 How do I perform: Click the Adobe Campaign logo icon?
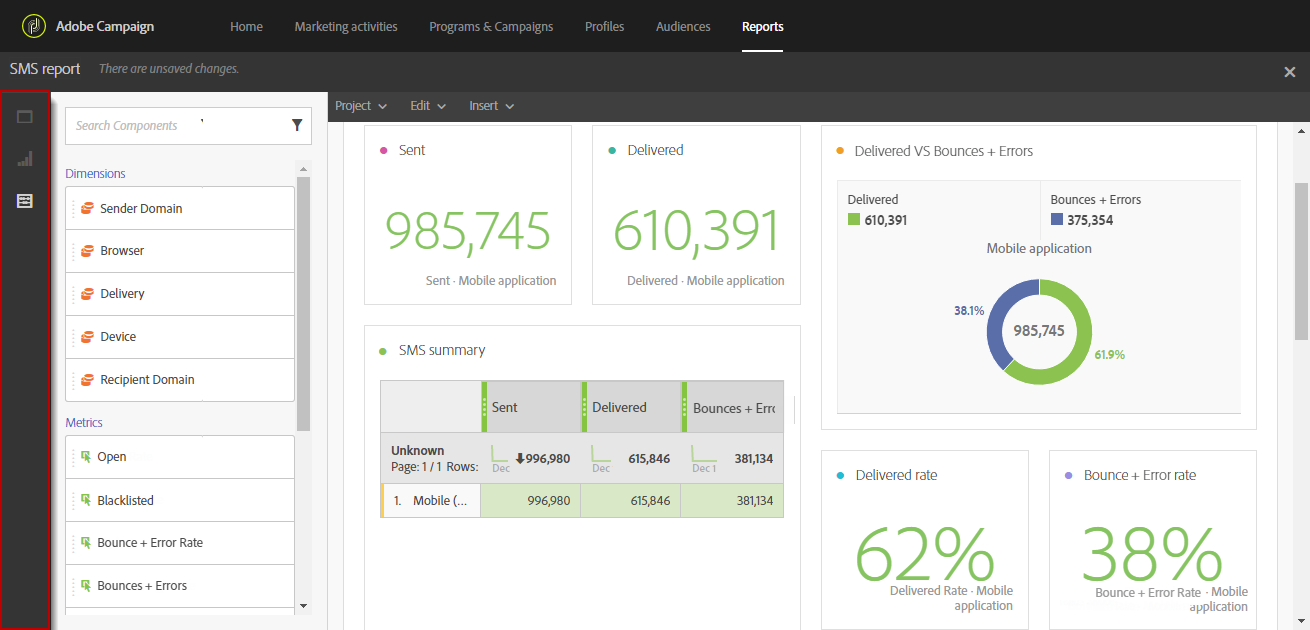pyautogui.click(x=34, y=26)
